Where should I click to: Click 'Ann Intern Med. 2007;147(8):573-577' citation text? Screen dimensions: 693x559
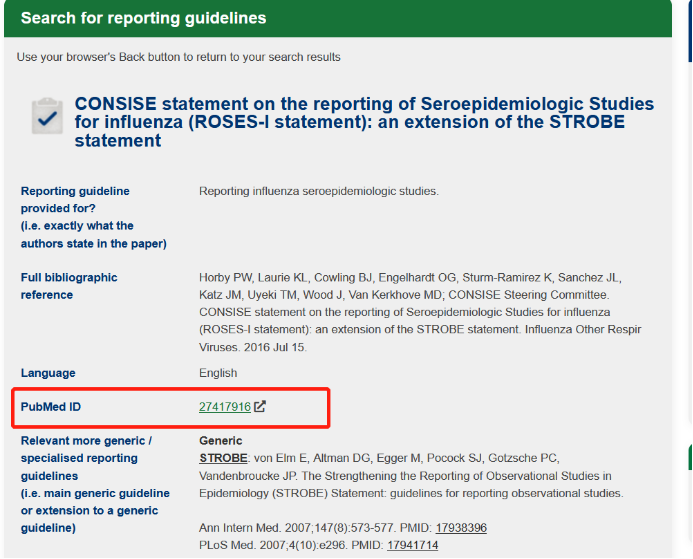[297, 528]
